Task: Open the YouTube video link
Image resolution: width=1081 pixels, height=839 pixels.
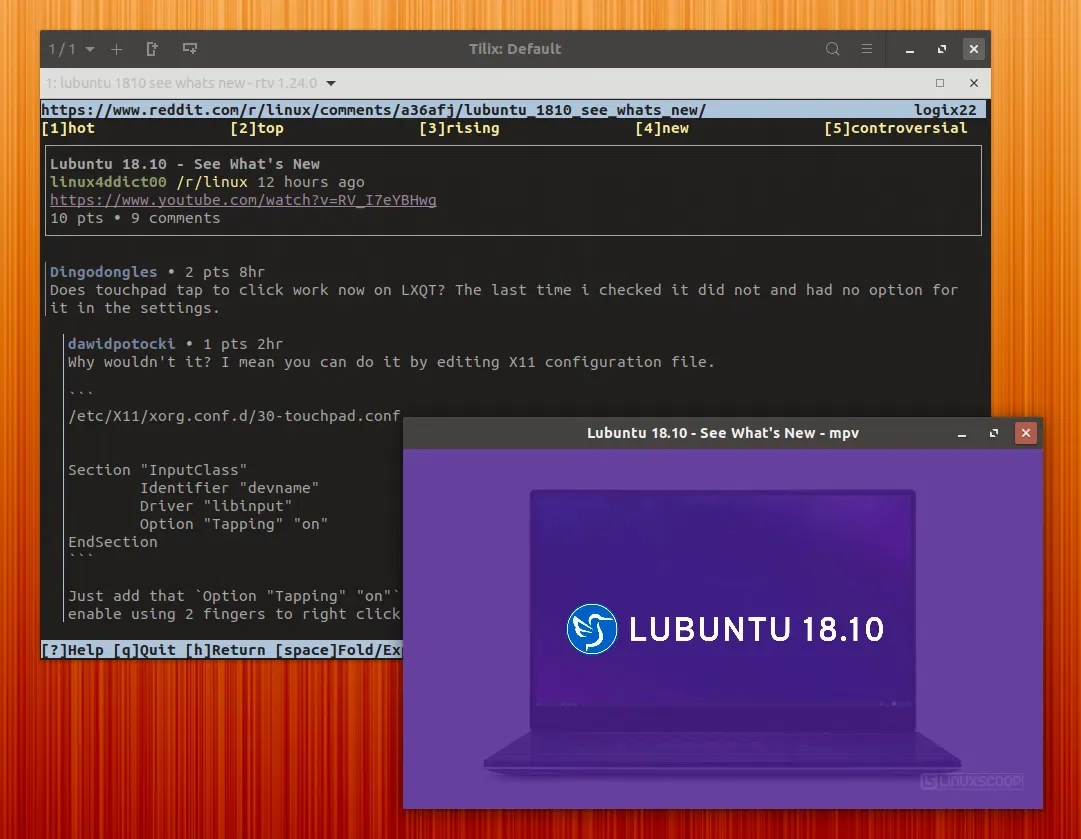Action: point(243,200)
